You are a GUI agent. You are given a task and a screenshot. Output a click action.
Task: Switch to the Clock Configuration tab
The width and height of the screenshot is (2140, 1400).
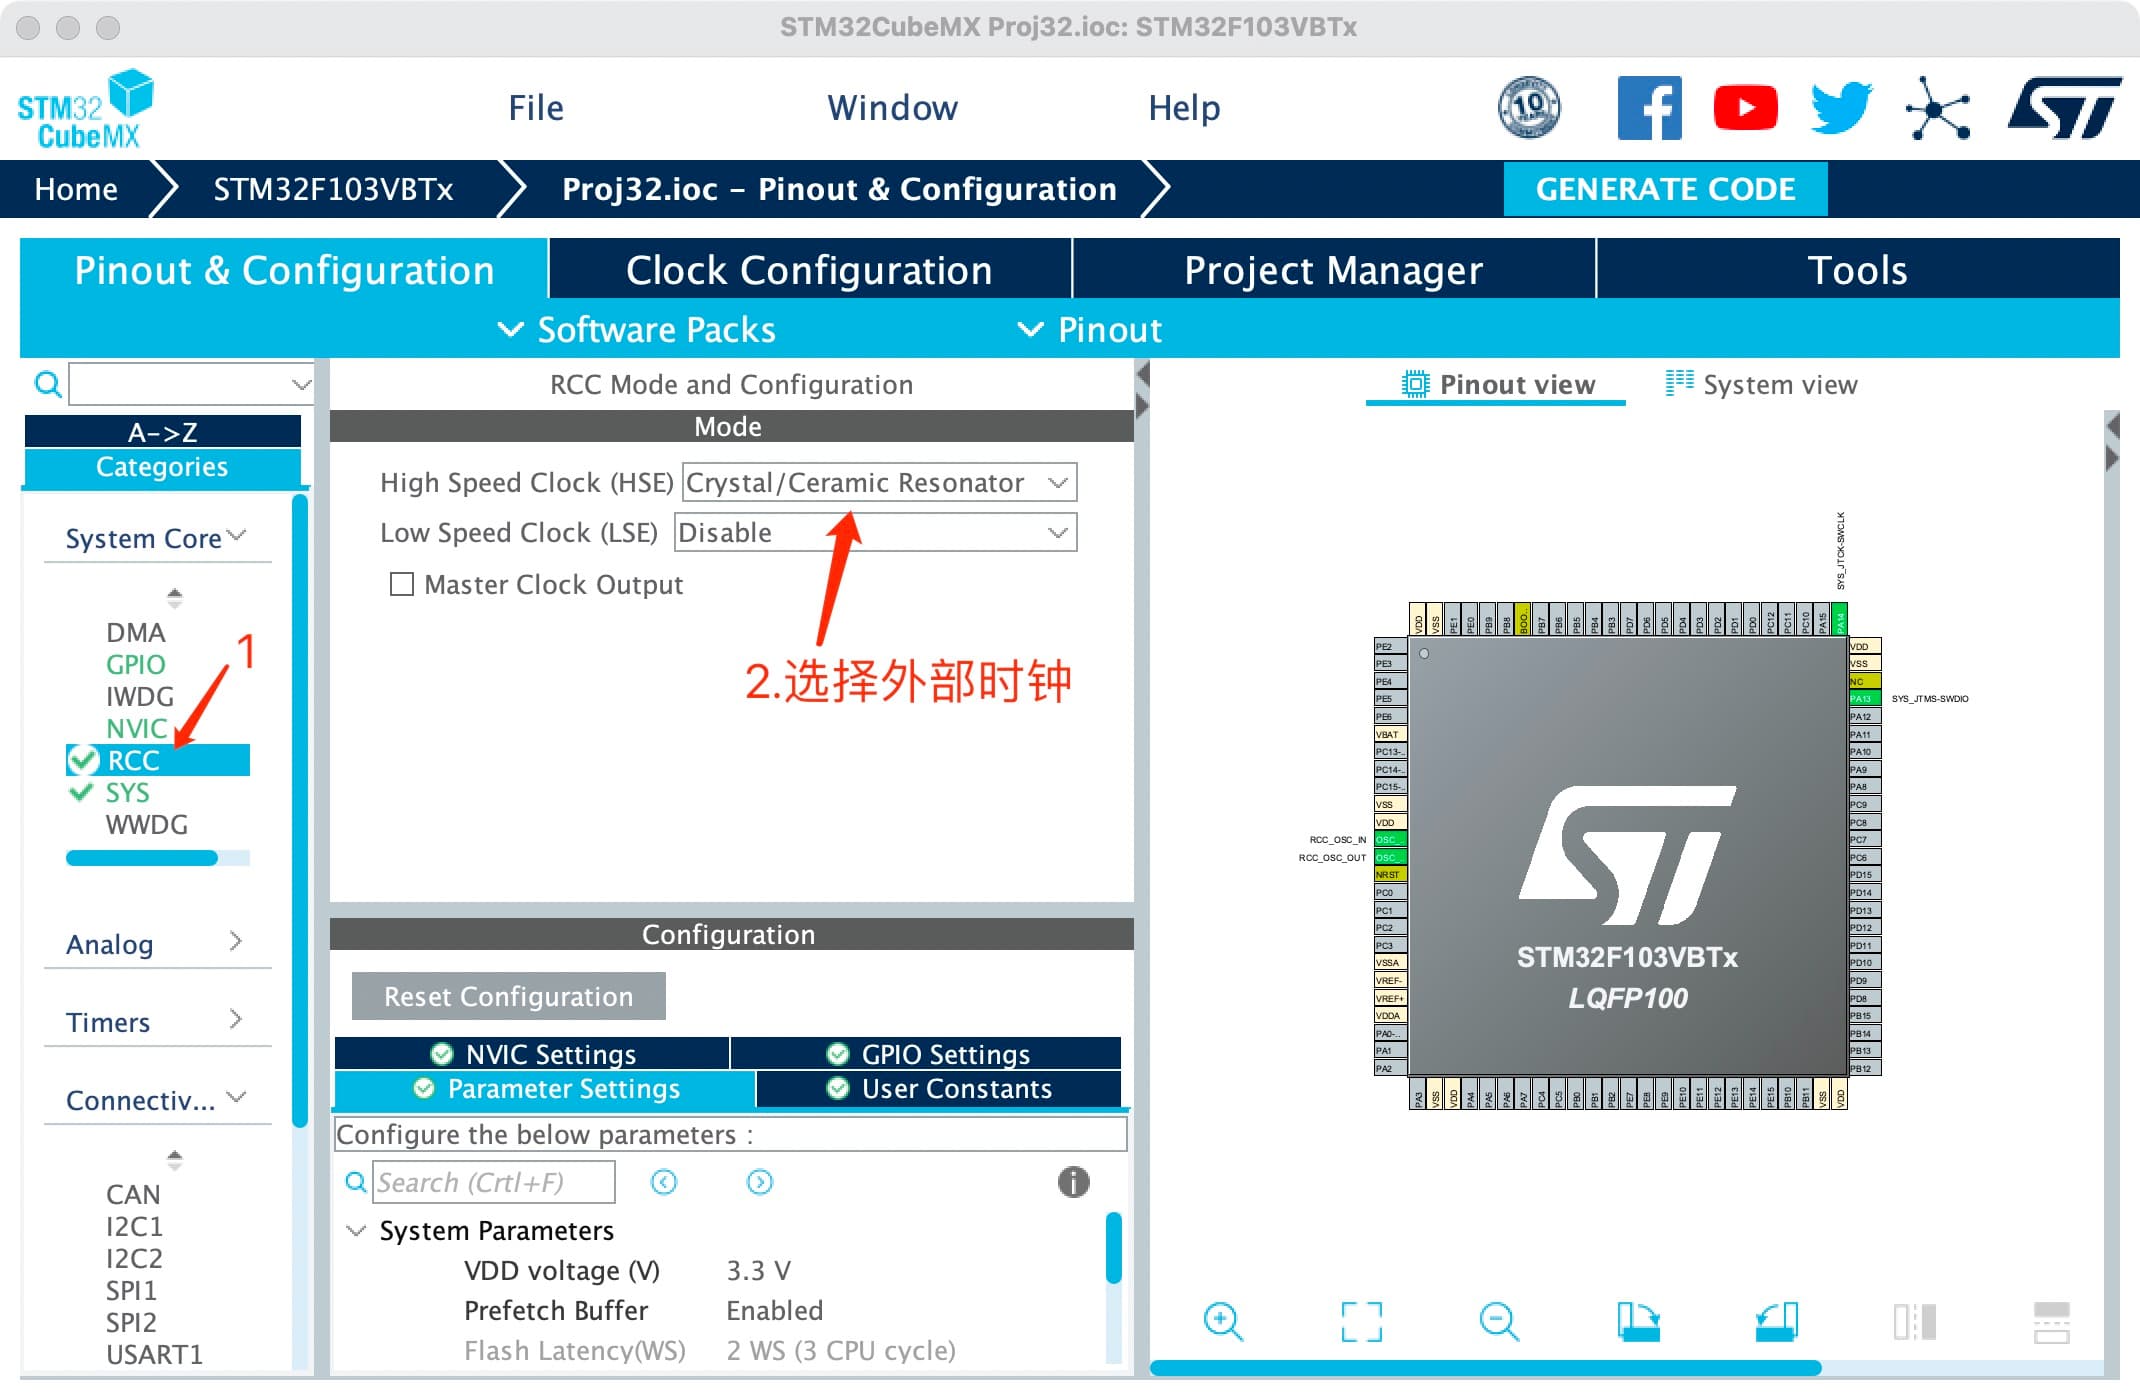click(809, 270)
